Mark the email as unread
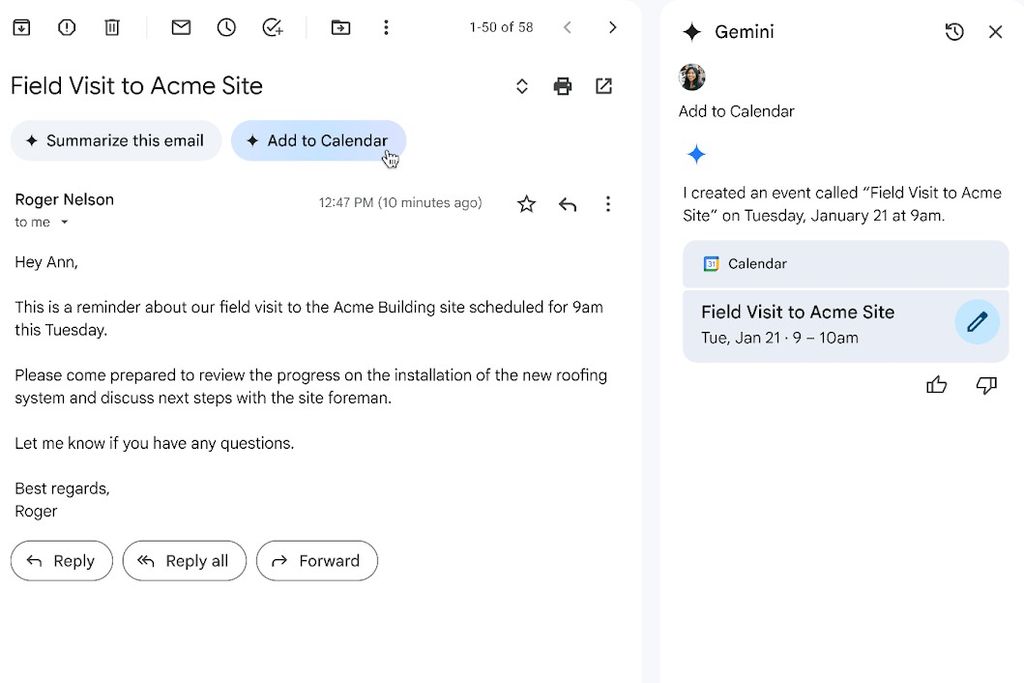The width and height of the screenshot is (1024, 683). coord(180,27)
